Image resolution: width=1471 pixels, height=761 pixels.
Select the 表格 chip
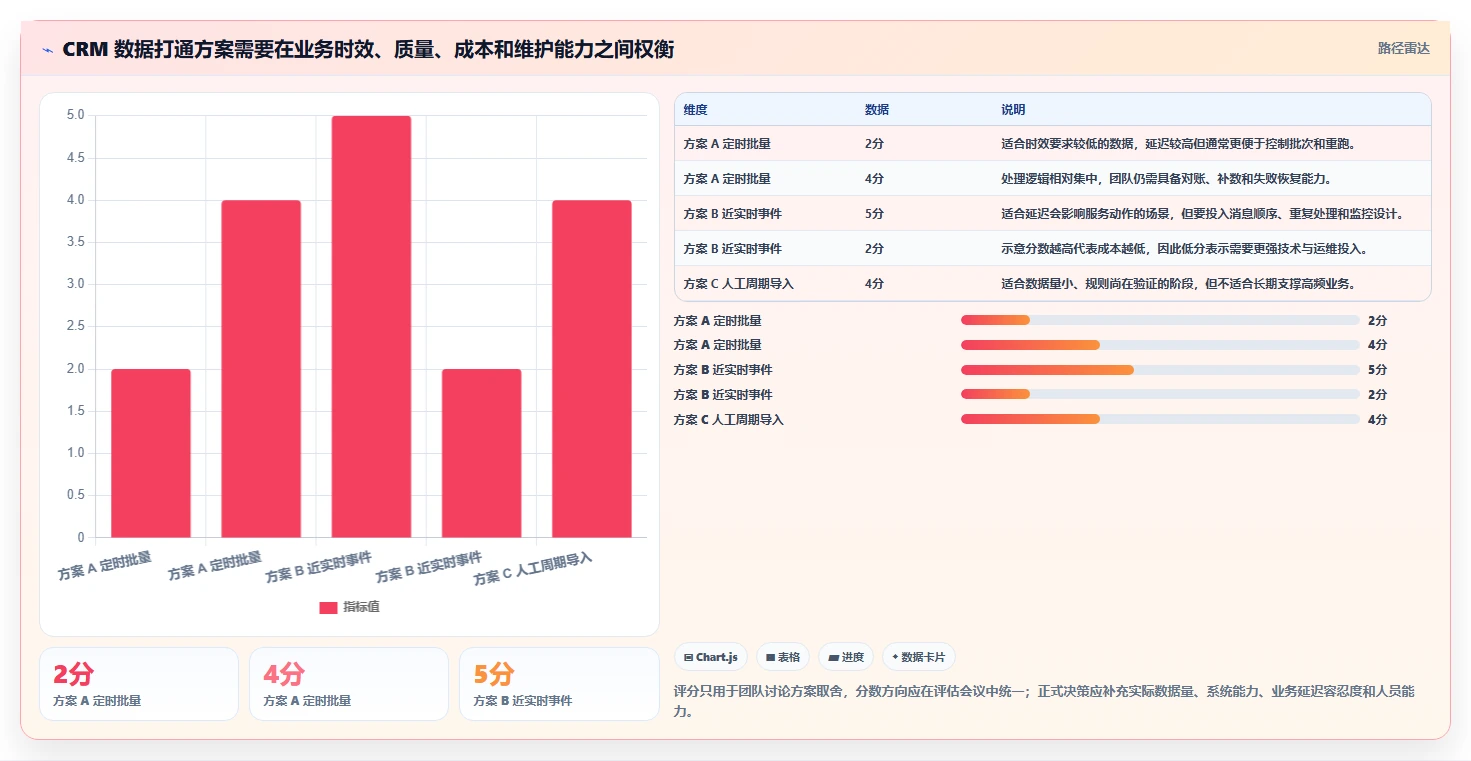pos(783,657)
